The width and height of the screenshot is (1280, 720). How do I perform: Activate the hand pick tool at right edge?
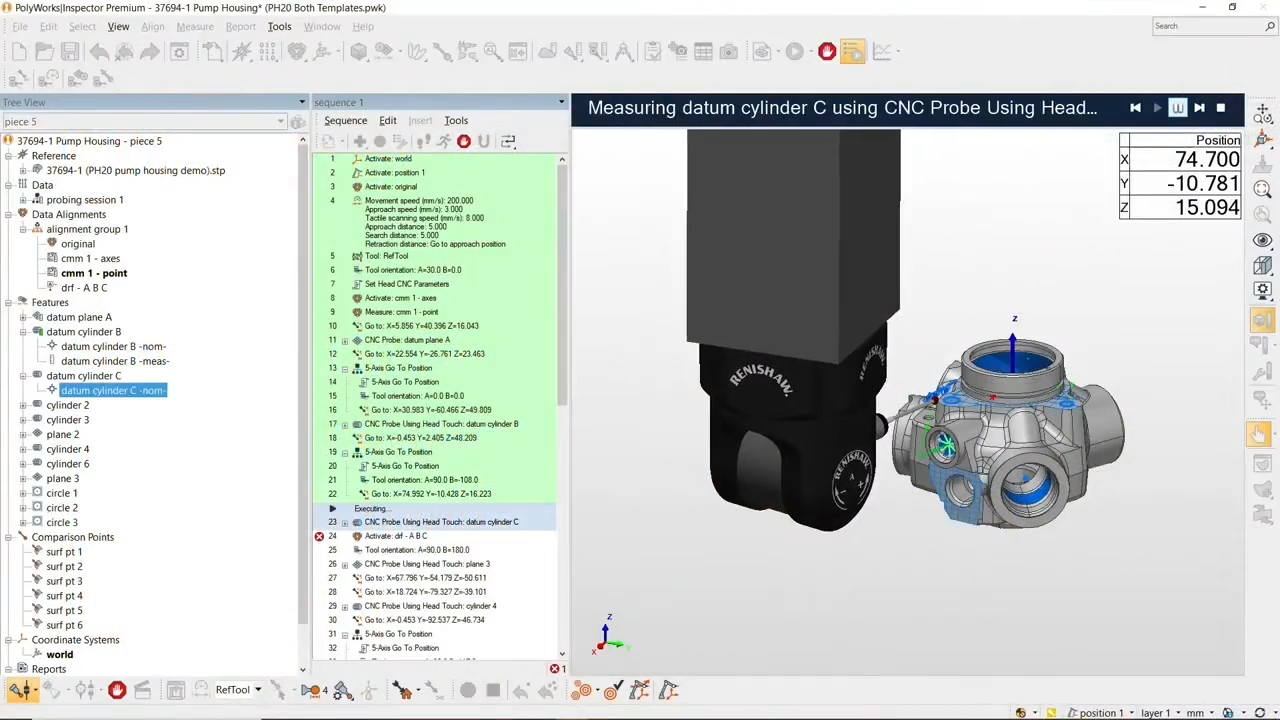tap(1259, 433)
